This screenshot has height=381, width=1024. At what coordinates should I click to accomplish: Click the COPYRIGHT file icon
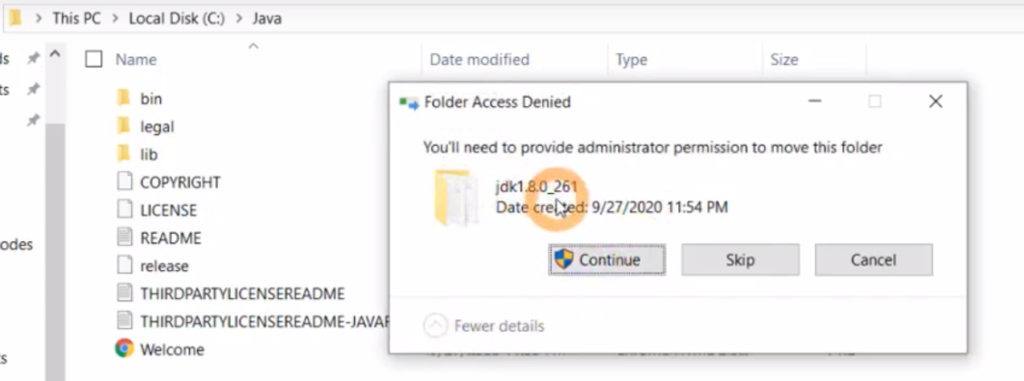click(x=124, y=181)
